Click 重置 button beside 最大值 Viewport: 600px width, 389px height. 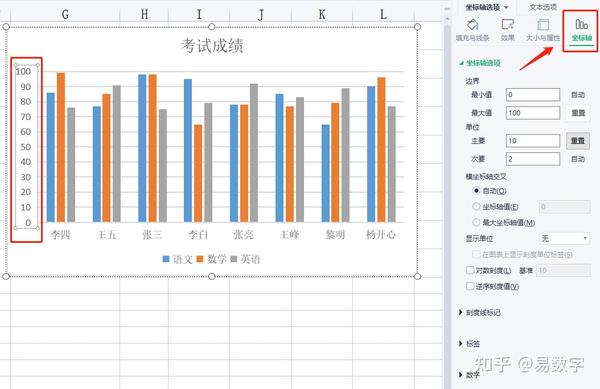point(578,113)
